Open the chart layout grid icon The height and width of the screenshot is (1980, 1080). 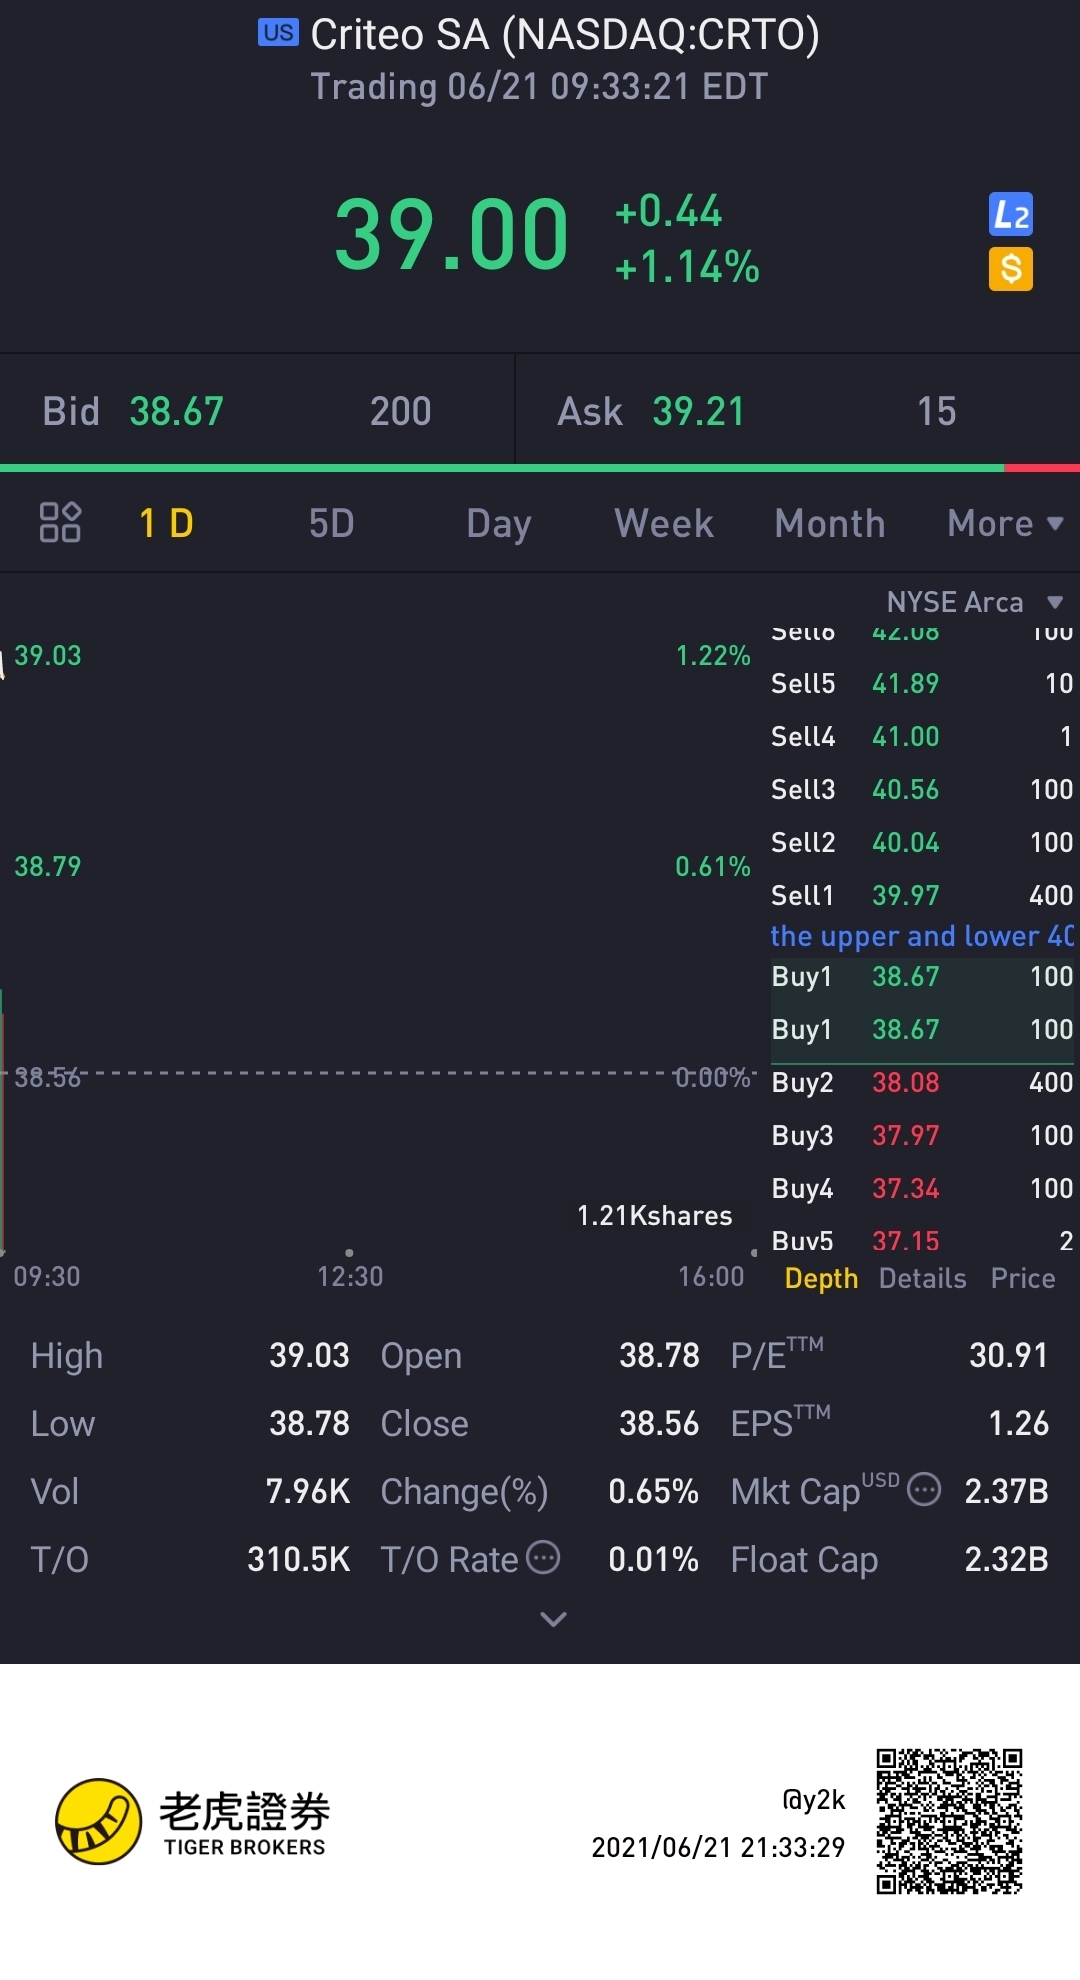[60, 522]
